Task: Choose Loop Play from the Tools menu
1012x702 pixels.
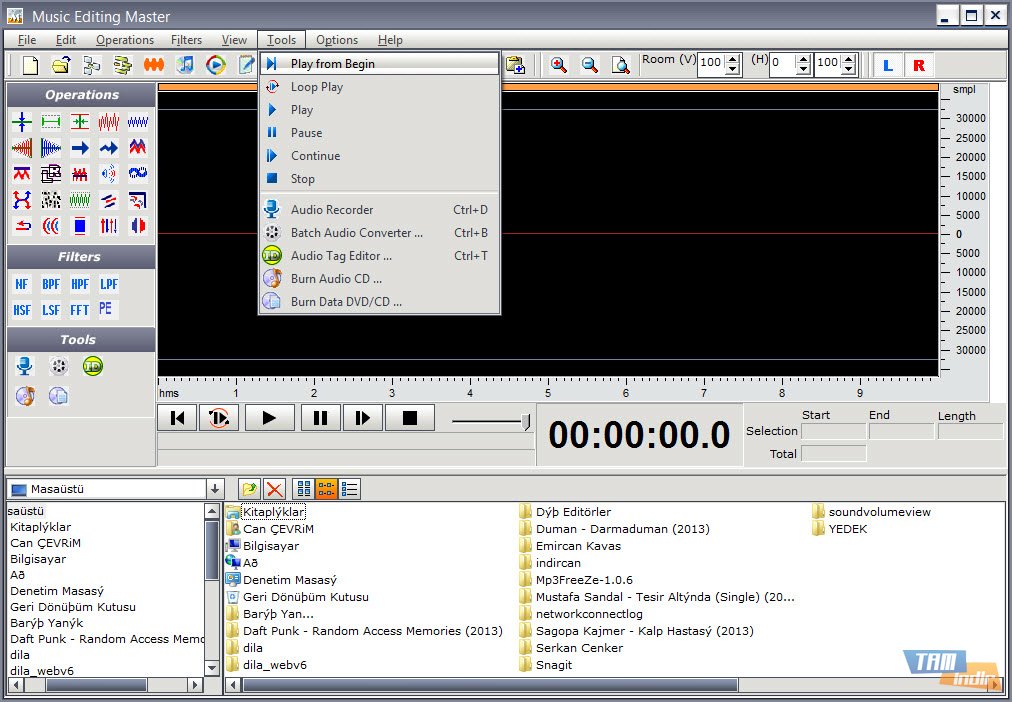Action: tap(380, 86)
